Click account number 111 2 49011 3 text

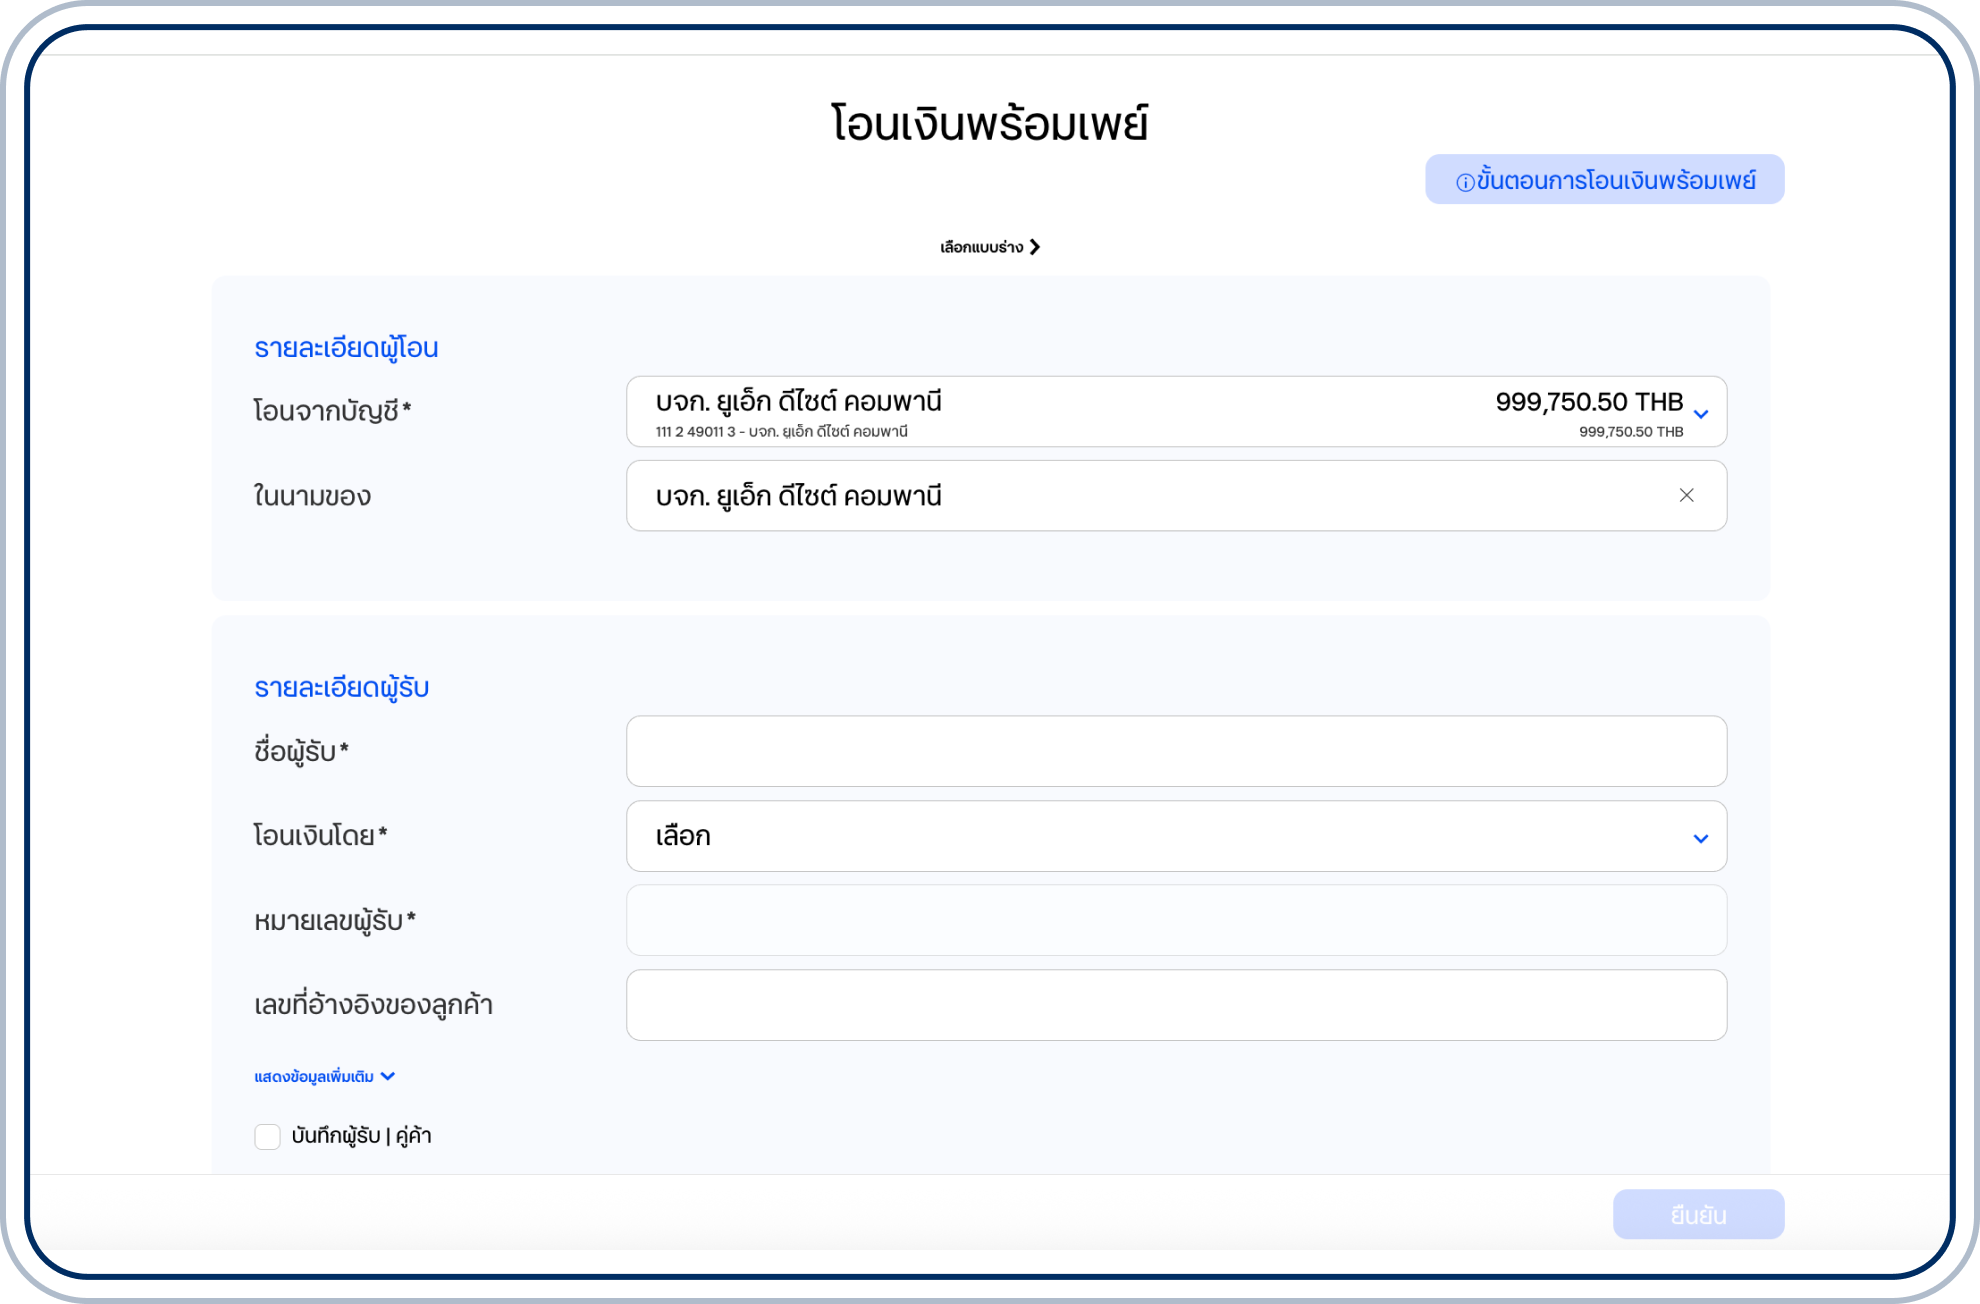click(695, 432)
